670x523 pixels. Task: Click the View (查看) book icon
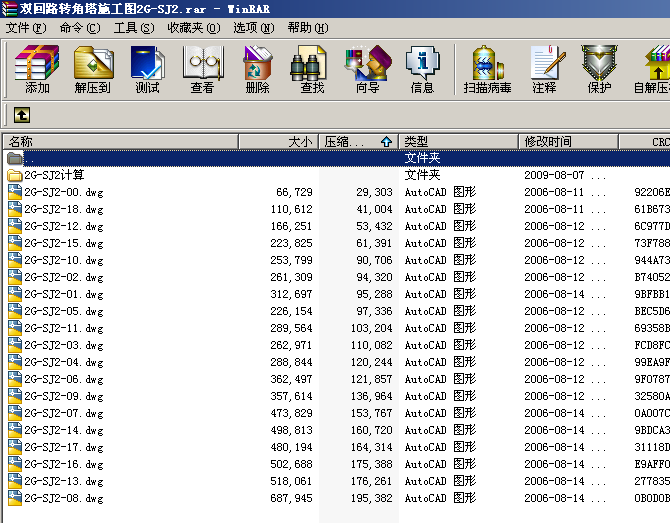(203, 63)
